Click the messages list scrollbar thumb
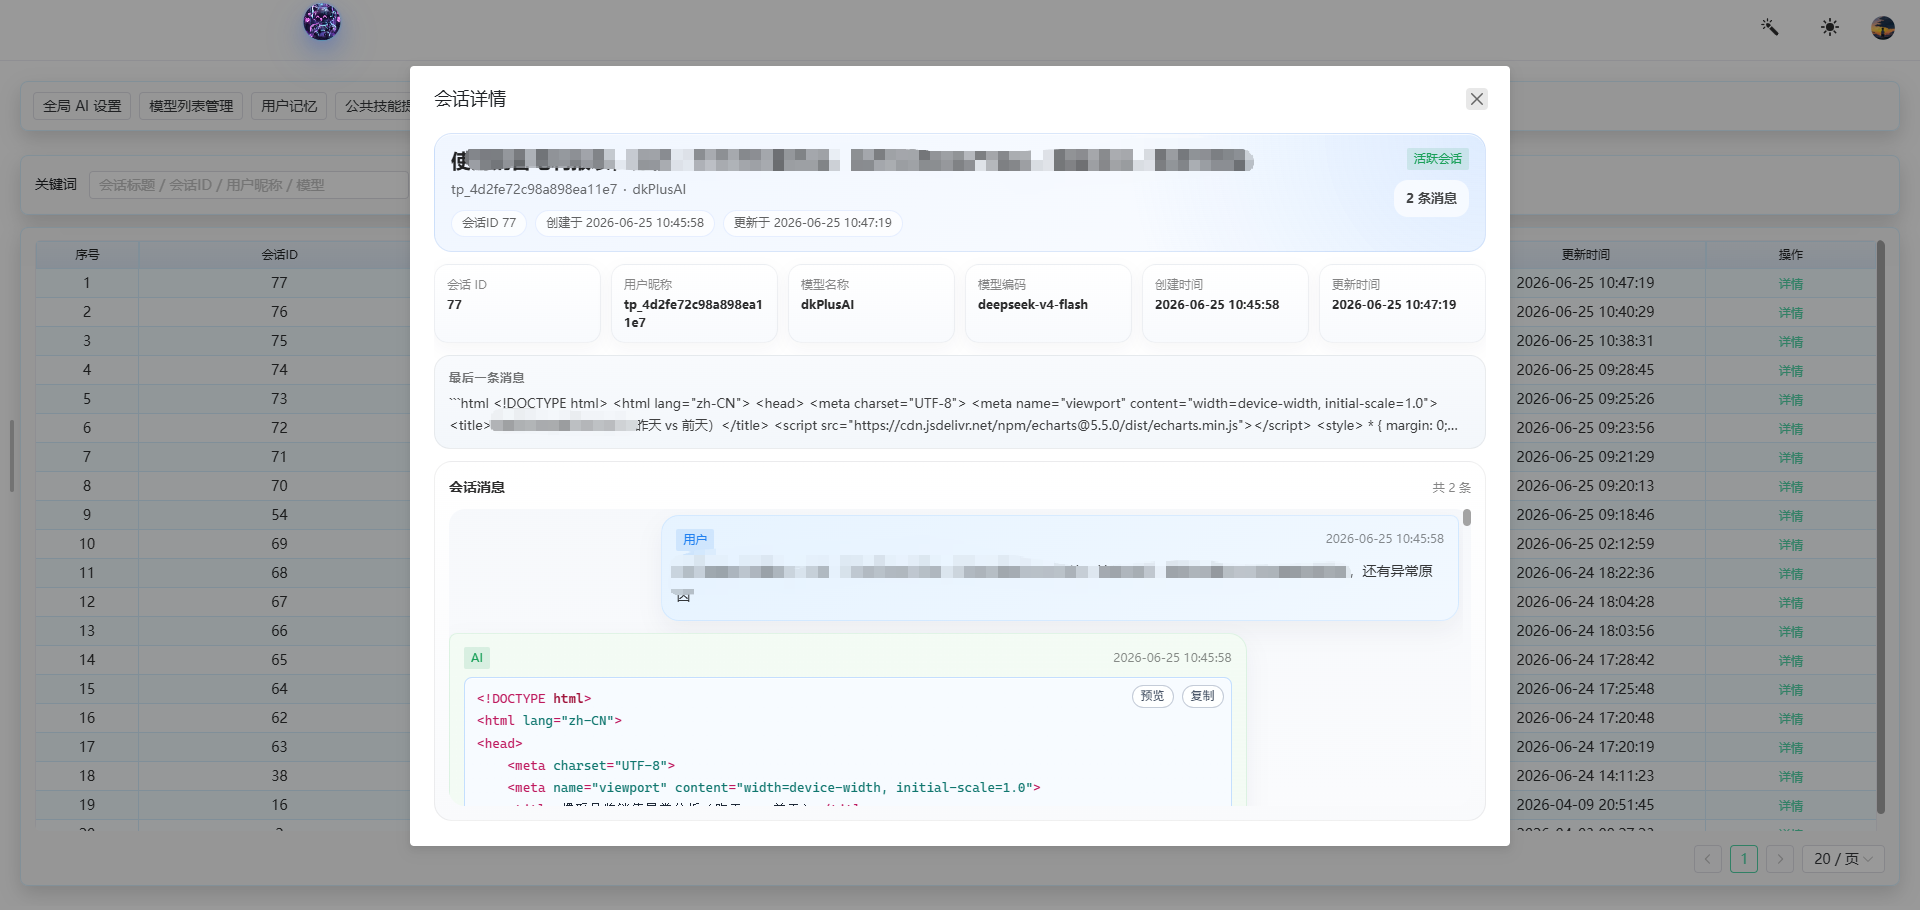Screen dimensions: 1920x910 tap(1467, 517)
